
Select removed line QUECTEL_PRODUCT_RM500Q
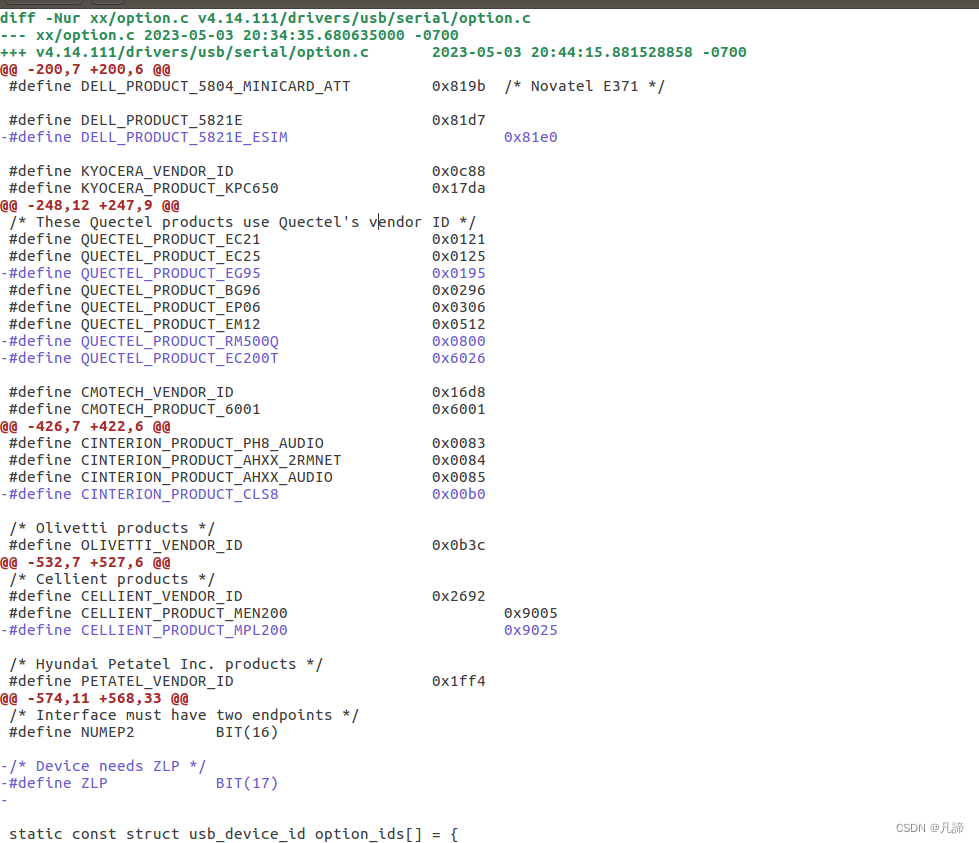pos(243,341)
